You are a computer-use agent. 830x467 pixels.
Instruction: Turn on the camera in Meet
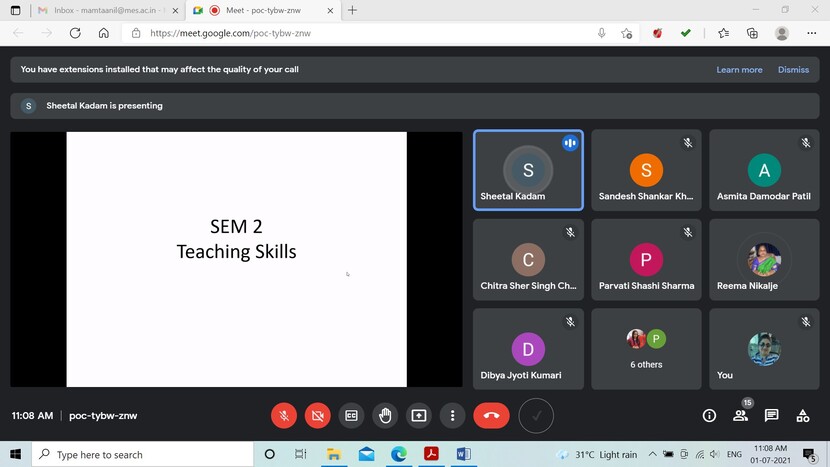click(317, 415)
